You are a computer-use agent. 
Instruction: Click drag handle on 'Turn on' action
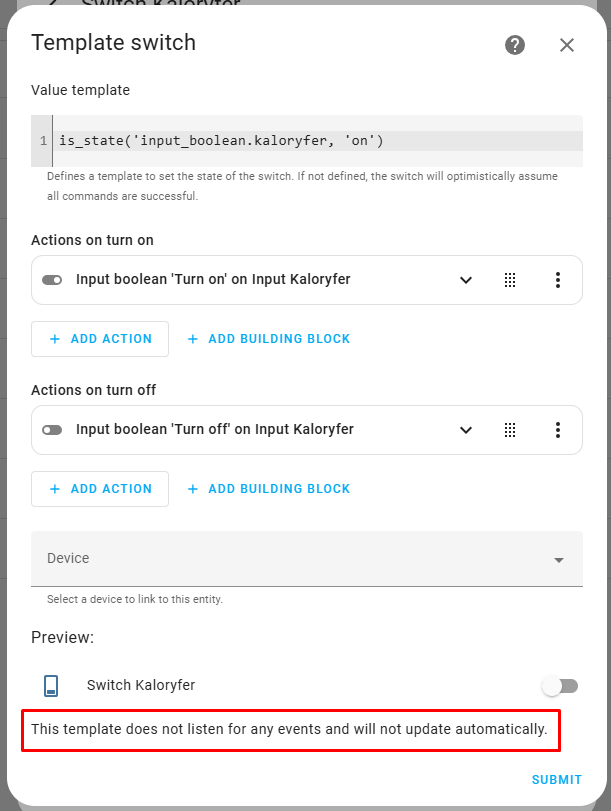coord(510,280)
